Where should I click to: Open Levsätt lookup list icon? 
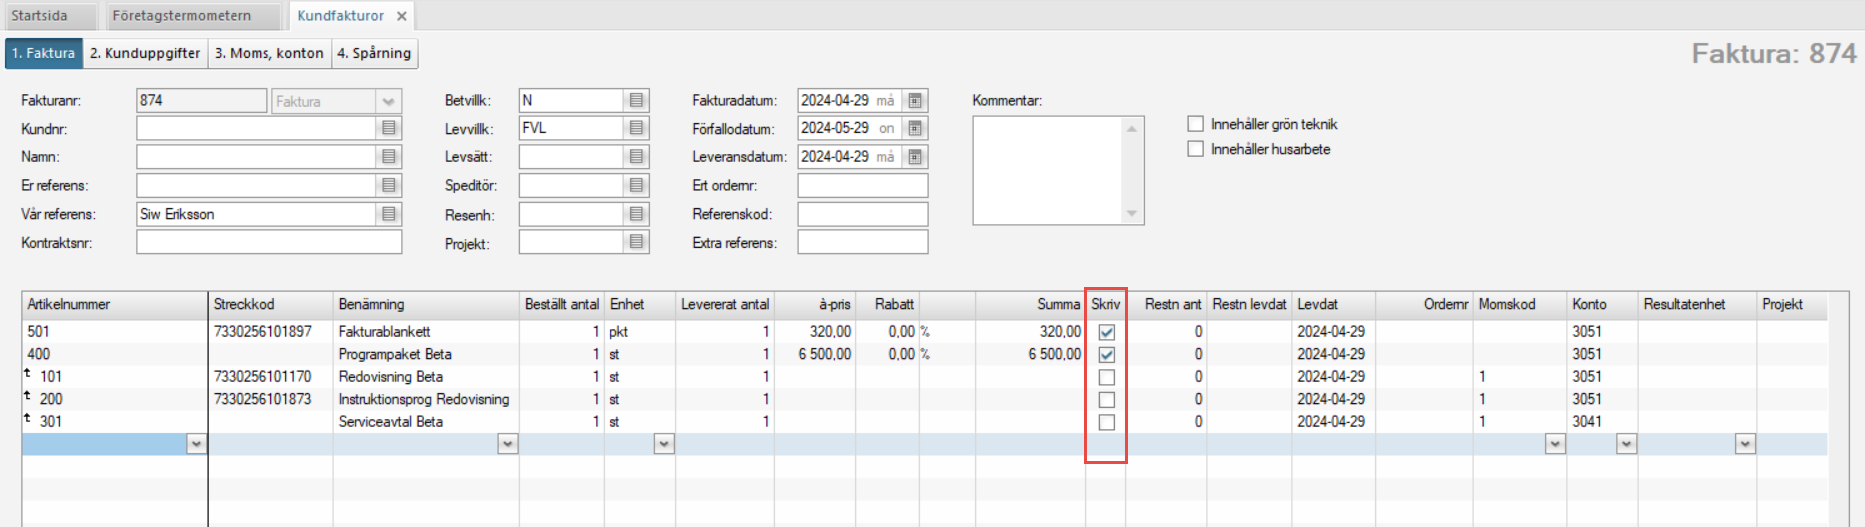tap(636, 157)
